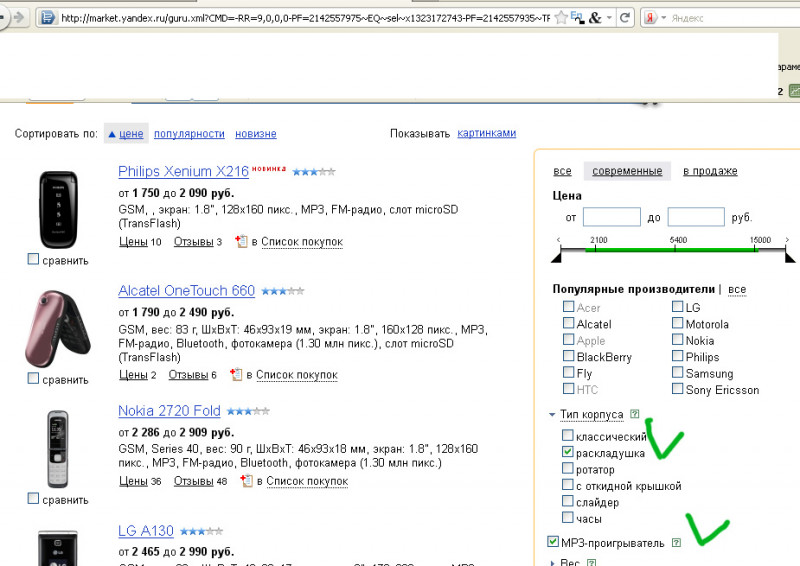
Task: Open address bar history dropdown arrow
Action: pos(609,18)
